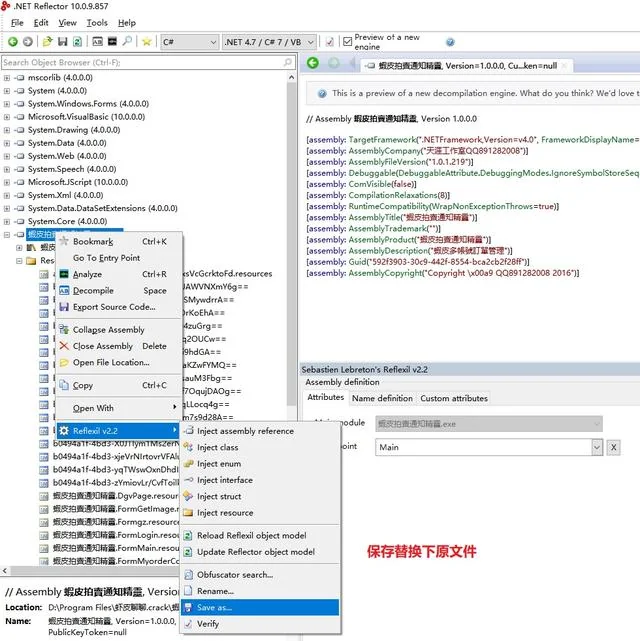This screenshot has height=641, width=640.
Task: Choose Copy in context menu
Action: [x=119, y=385]
